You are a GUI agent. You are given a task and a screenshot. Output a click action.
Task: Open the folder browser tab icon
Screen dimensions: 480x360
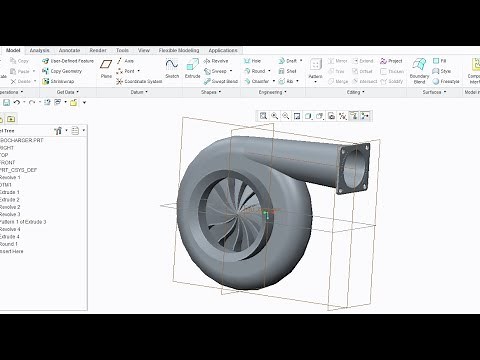[x=11, y=119]
